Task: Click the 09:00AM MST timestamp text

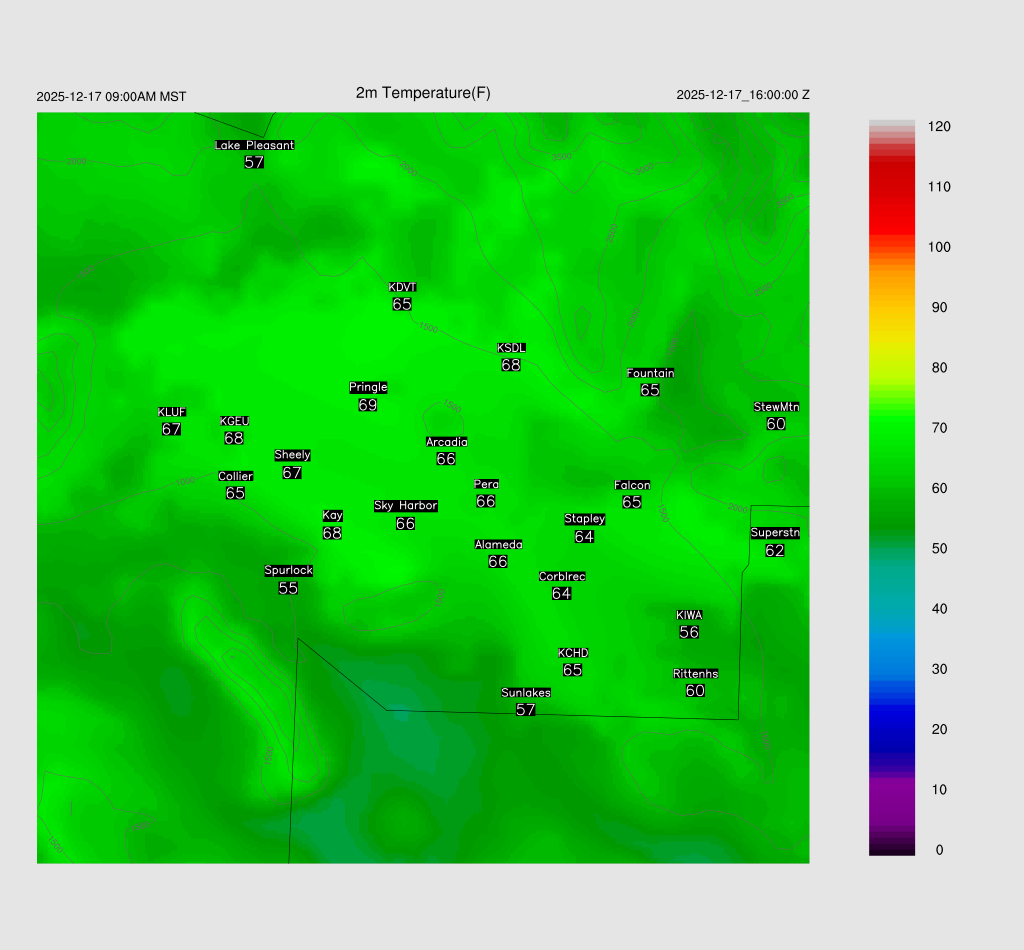Action: (x=111, y=97)
